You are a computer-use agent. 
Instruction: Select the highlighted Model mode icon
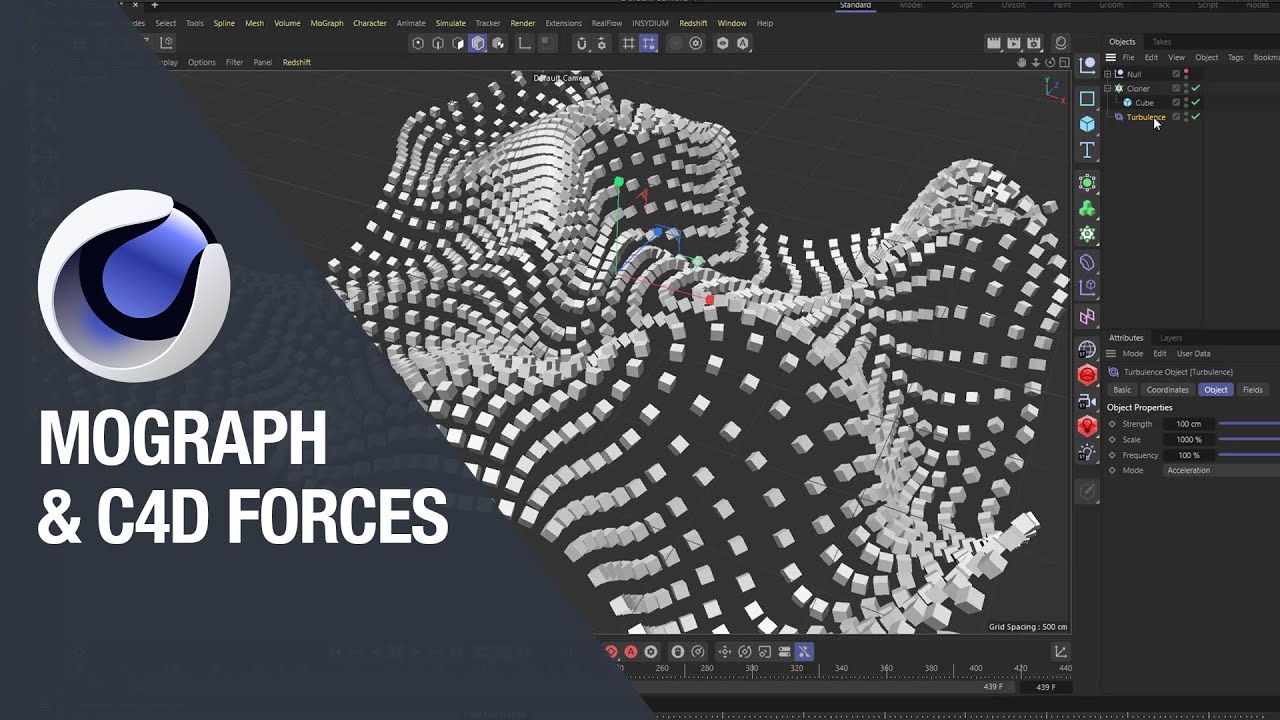478,43
